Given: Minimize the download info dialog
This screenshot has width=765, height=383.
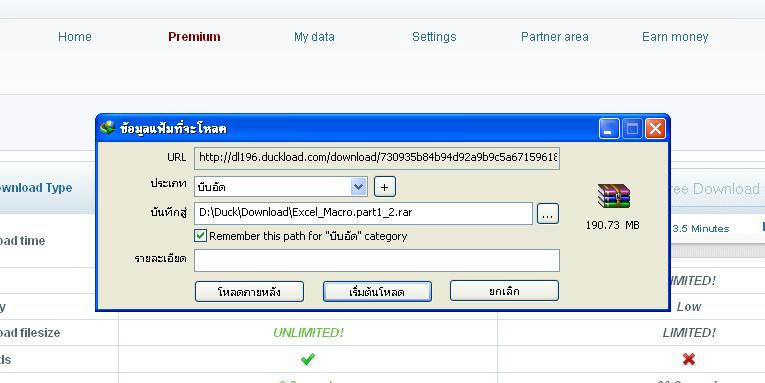Looking at the screenshot, I should [609, 129].
